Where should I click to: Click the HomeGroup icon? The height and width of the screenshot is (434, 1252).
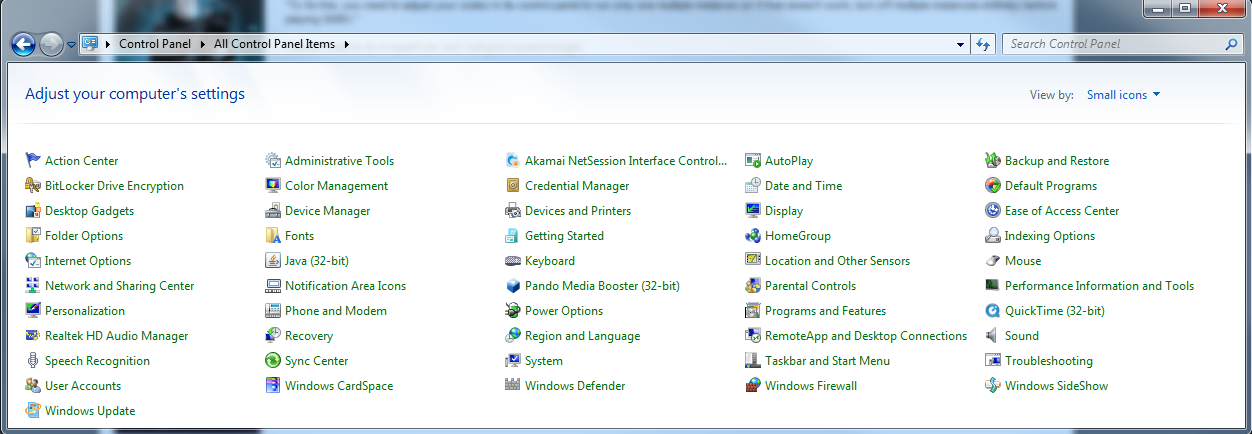click(x=753, y=236)
